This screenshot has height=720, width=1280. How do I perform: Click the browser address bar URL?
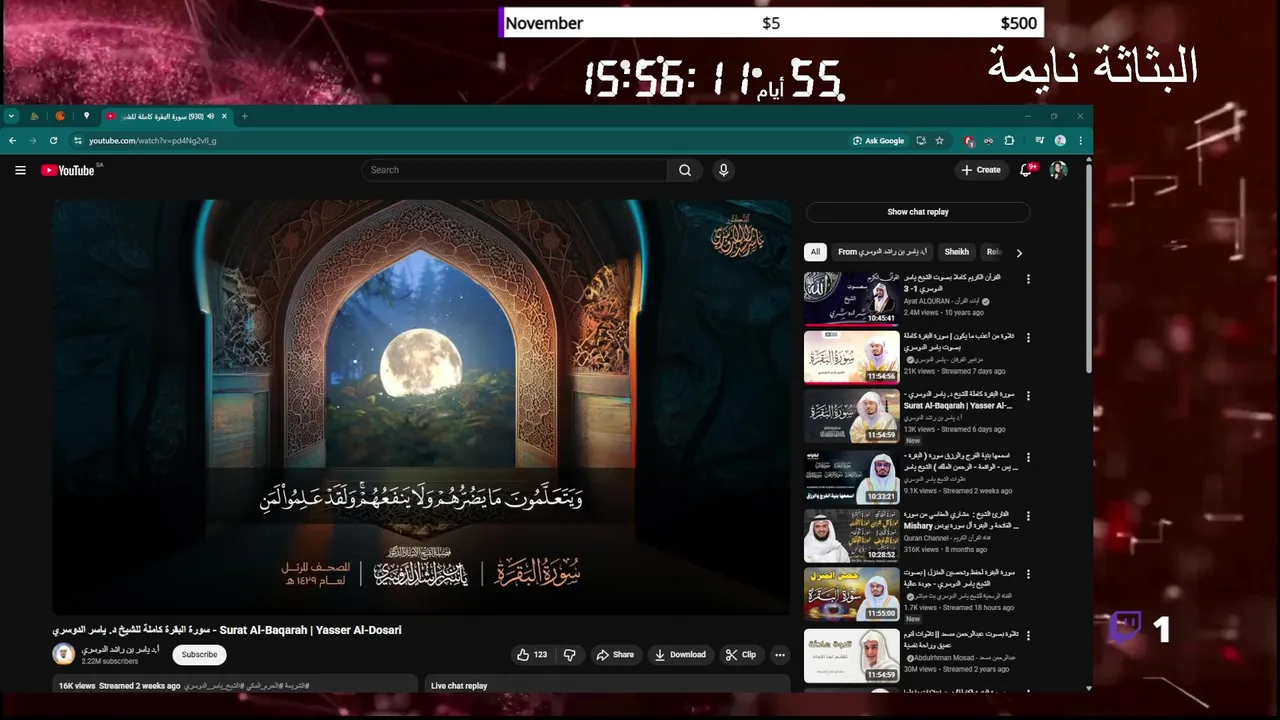[x=152, y=141]
